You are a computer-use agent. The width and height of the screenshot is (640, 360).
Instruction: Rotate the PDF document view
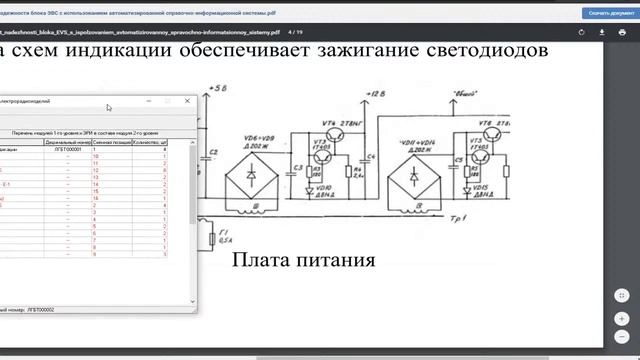click(582, 32)
